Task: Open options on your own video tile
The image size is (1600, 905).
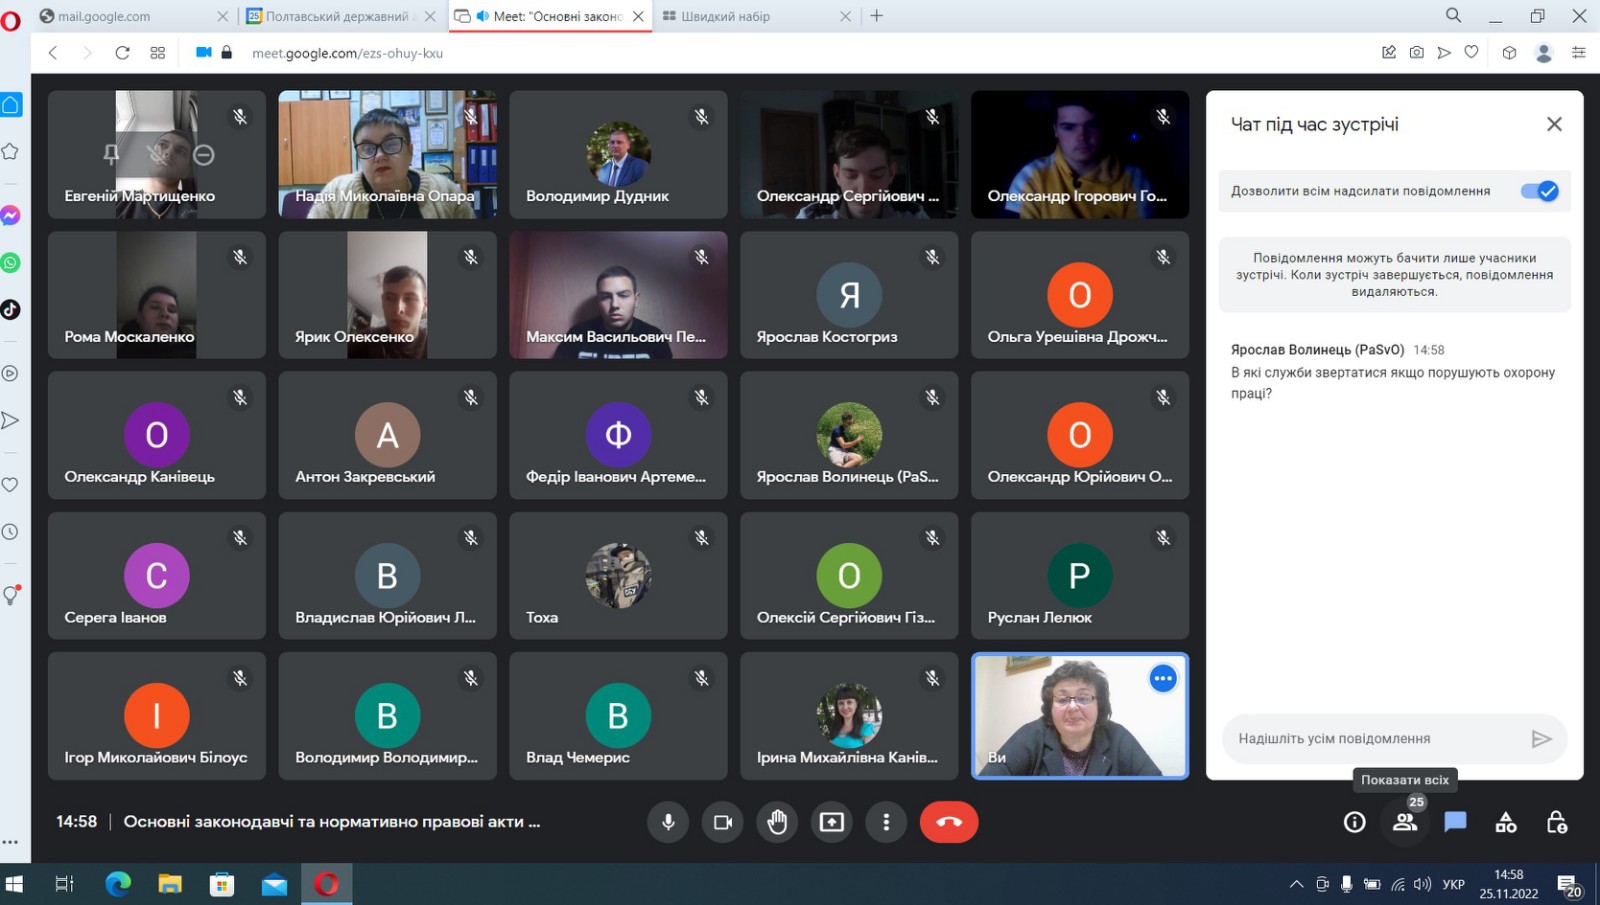Action: point(1163,679)
